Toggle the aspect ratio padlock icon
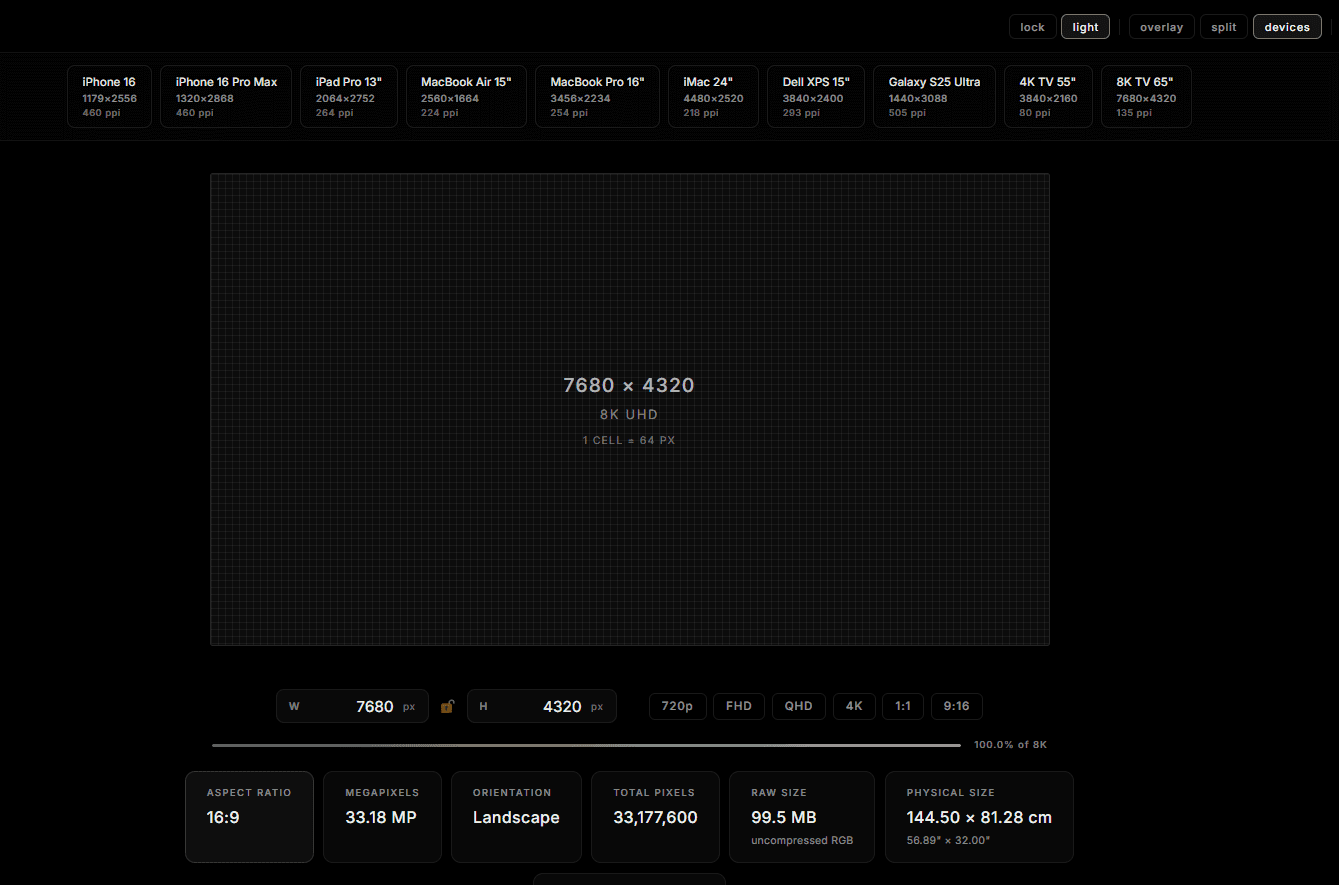 click(x=447, y=706)
